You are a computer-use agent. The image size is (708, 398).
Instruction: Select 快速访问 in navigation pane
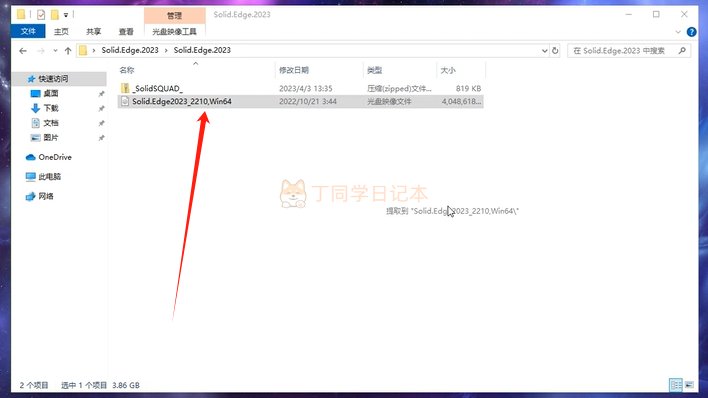53,79
